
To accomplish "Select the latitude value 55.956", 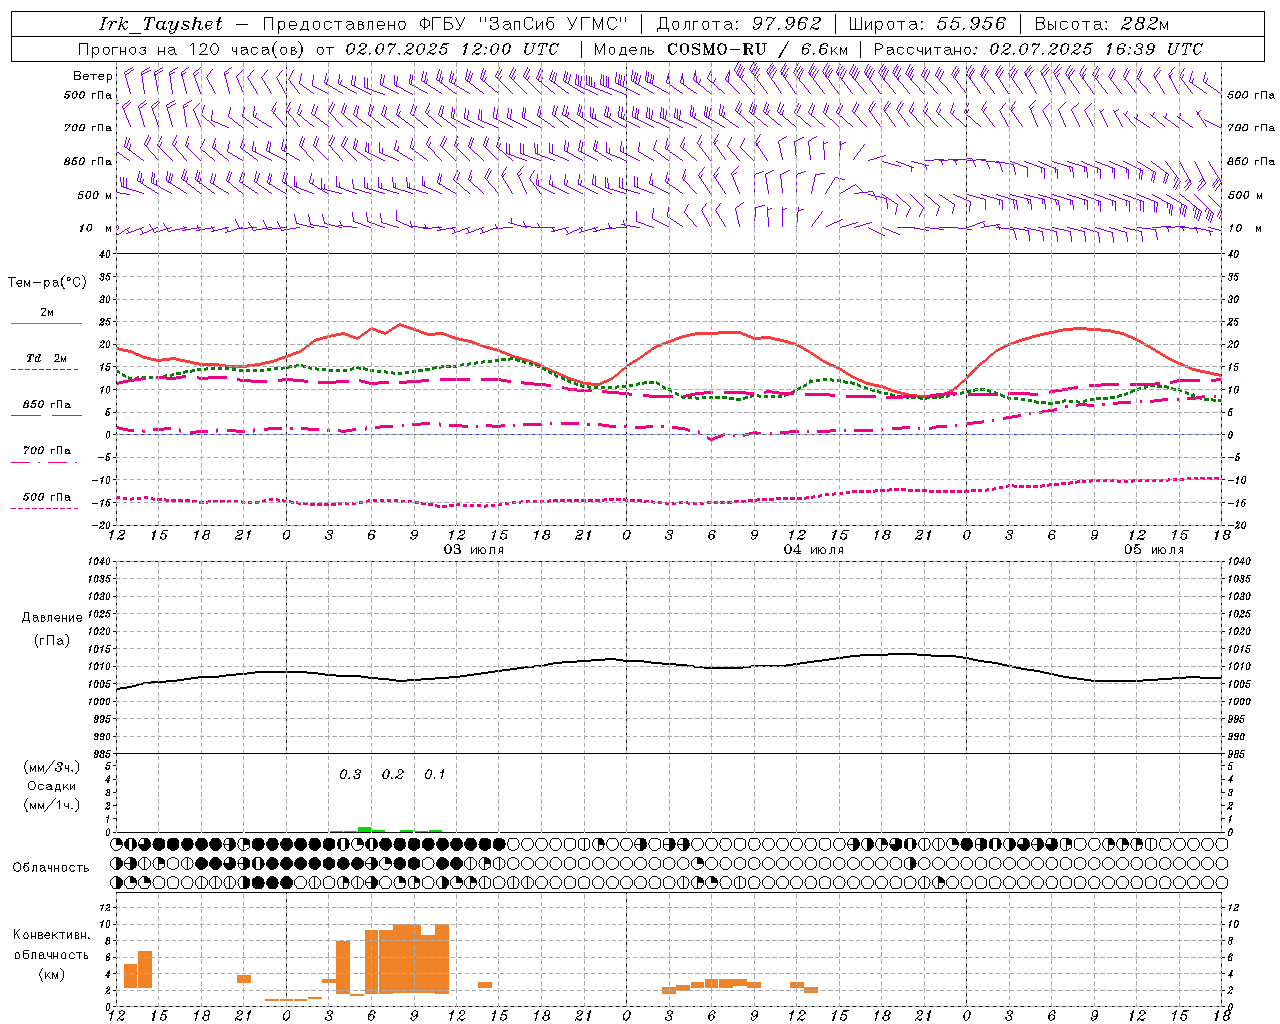I will (970, 24).
